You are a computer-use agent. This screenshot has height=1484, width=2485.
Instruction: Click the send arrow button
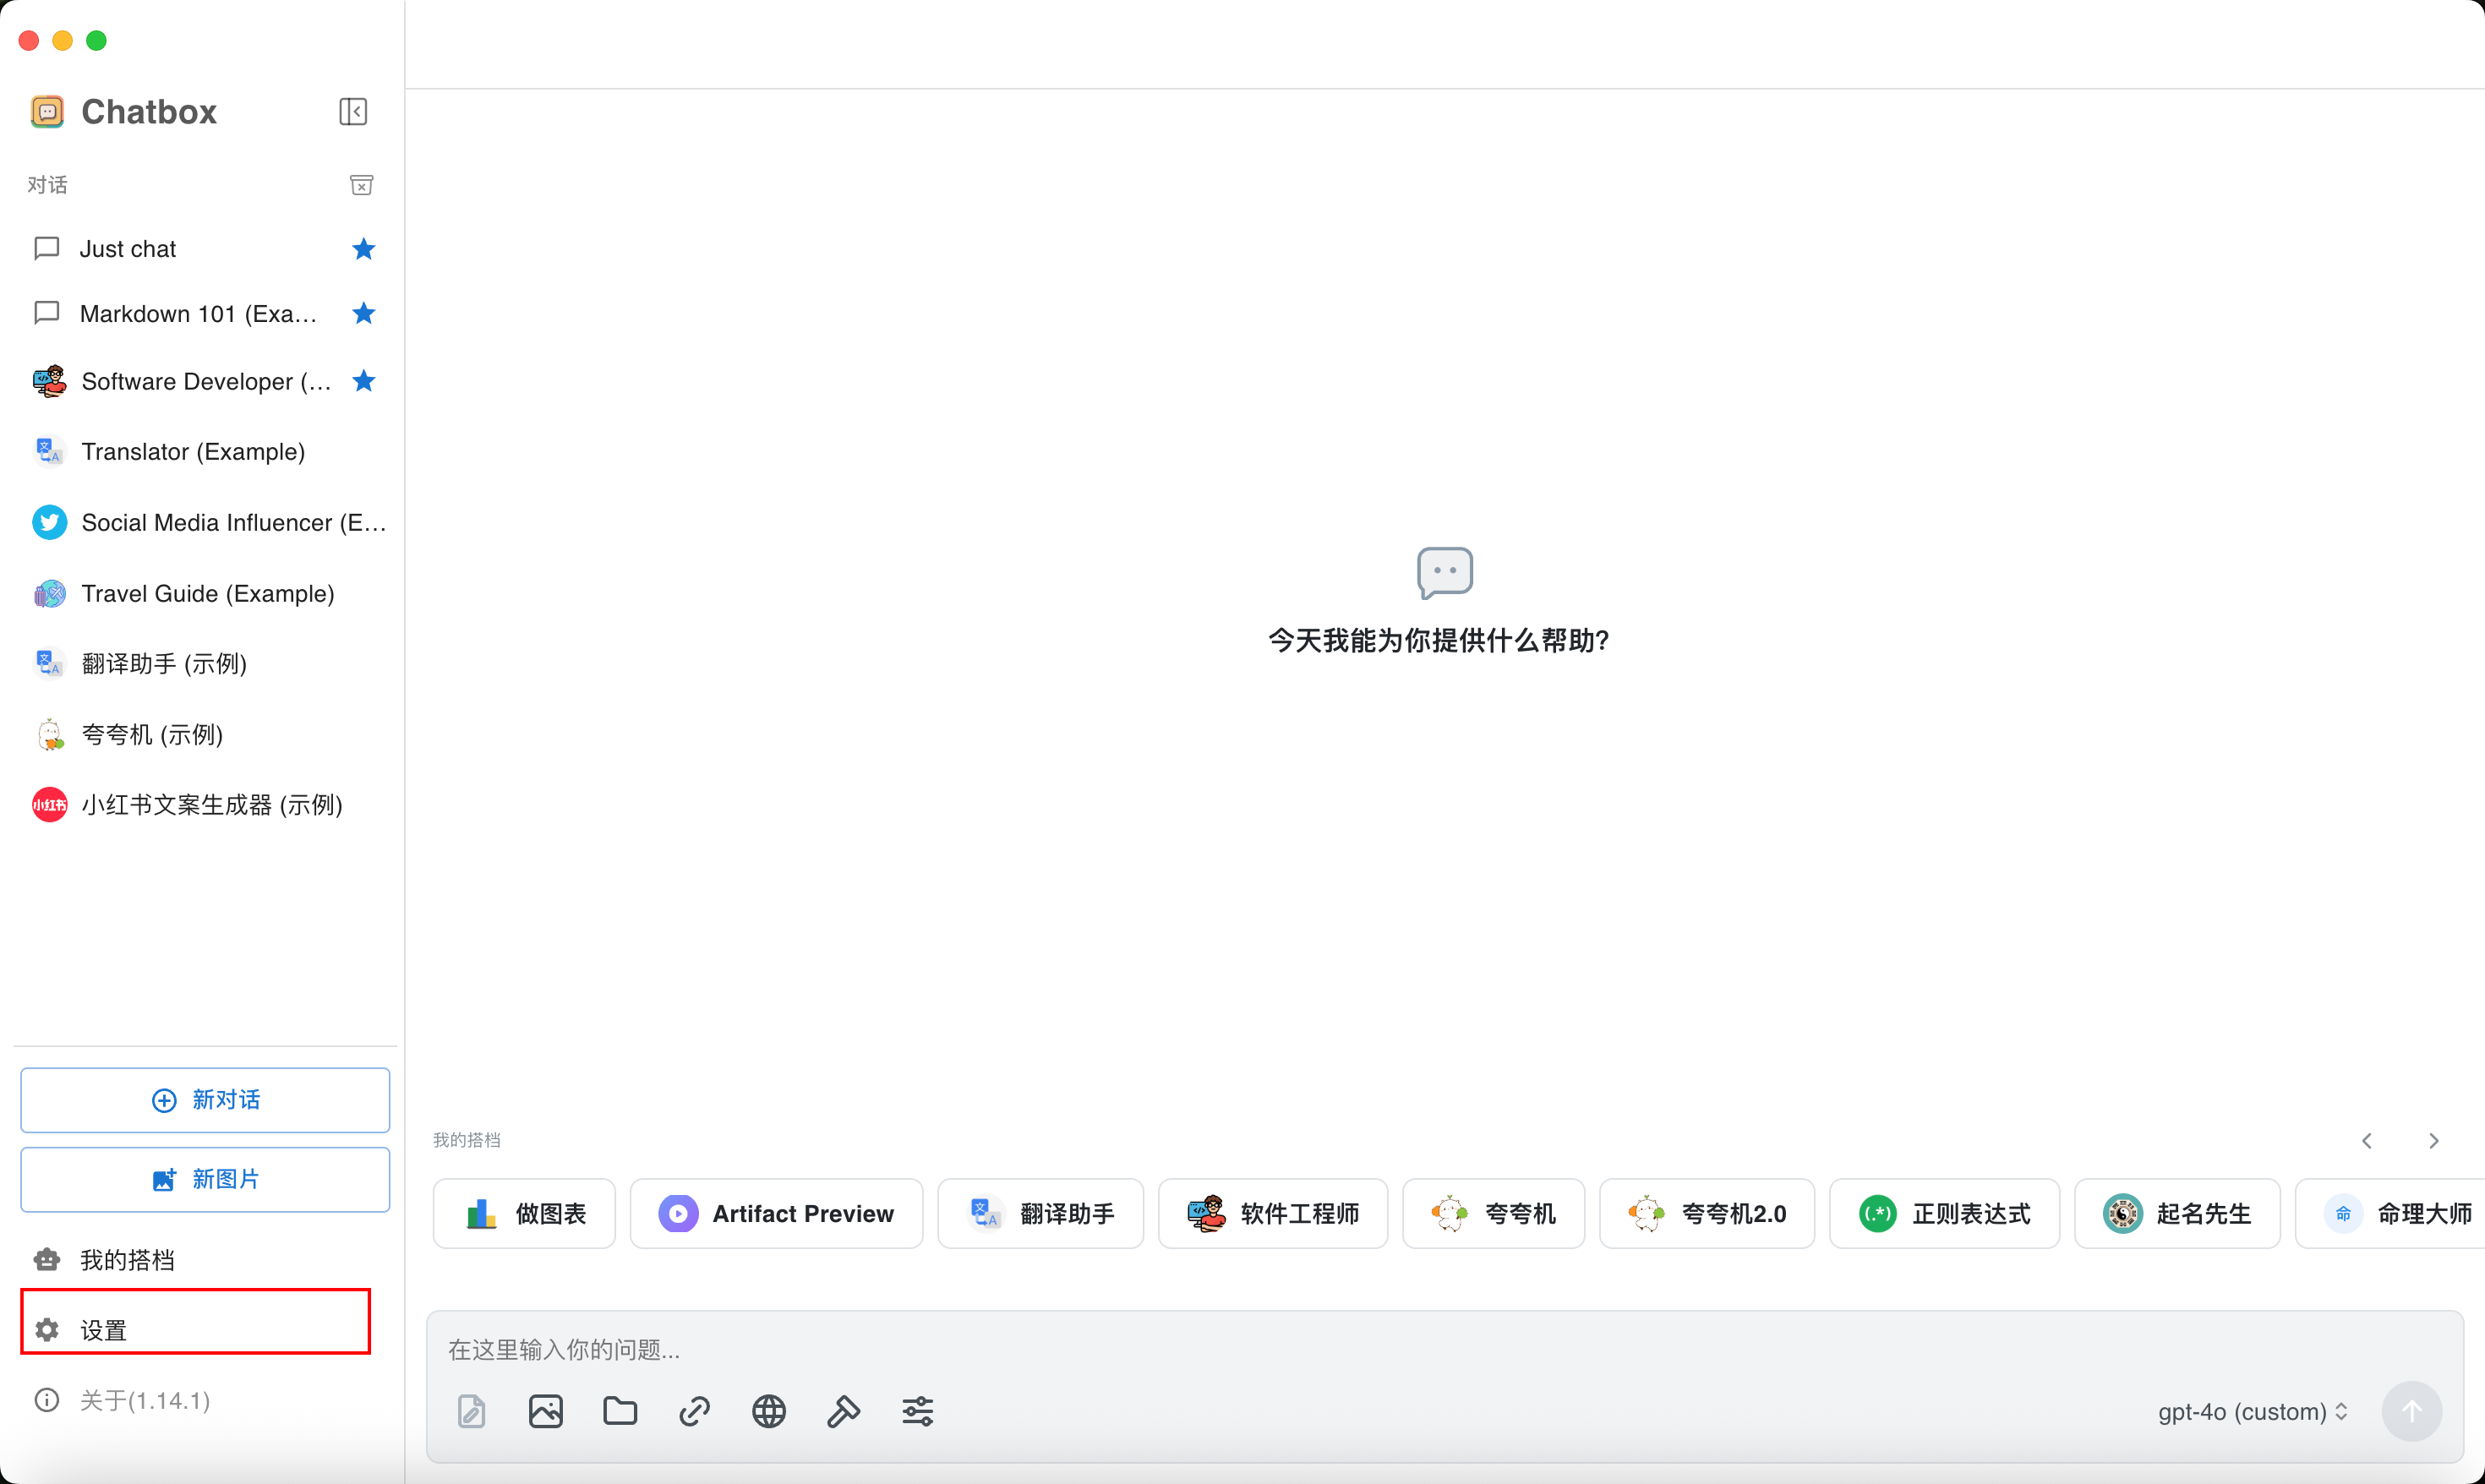click(2411, 1411)
